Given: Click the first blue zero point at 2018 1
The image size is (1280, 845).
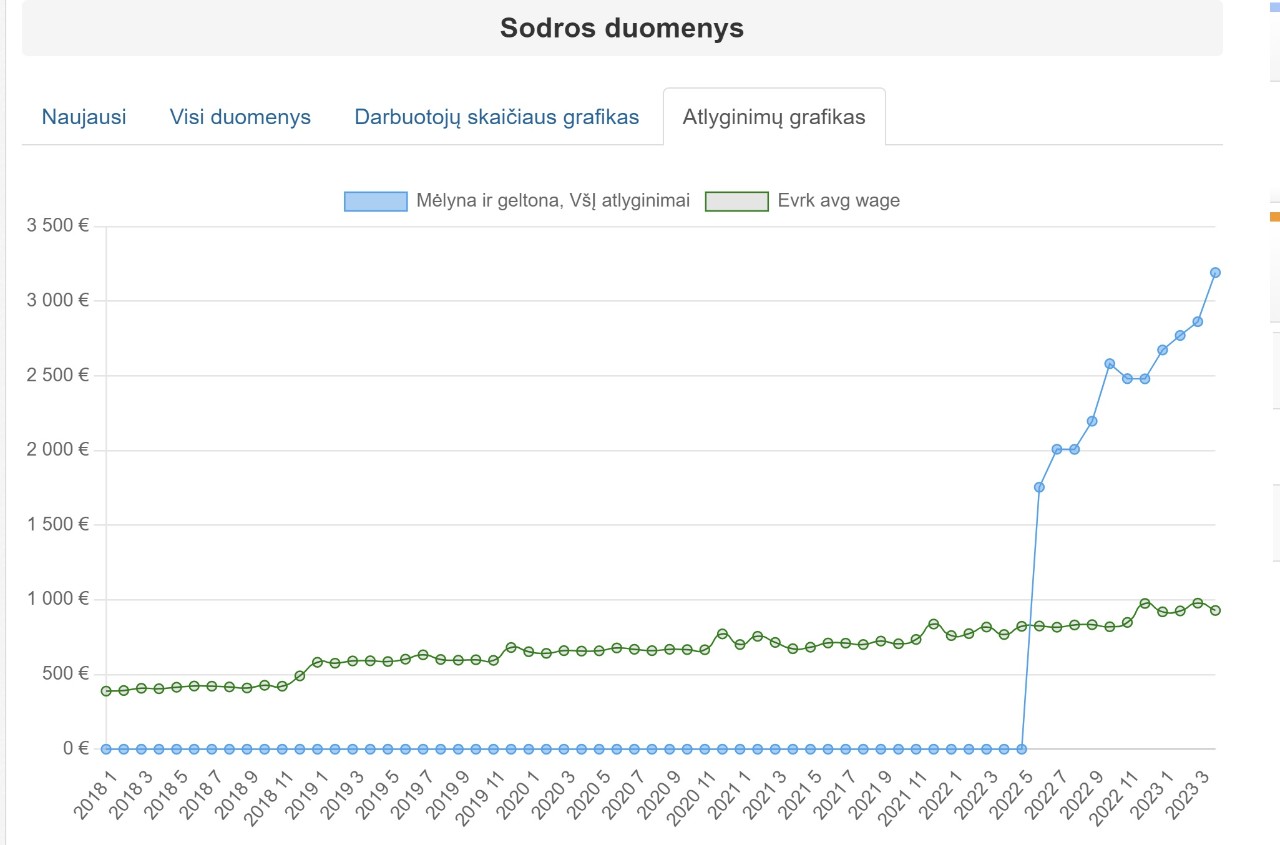Looking at the screenshot, I should coord(106,748).
